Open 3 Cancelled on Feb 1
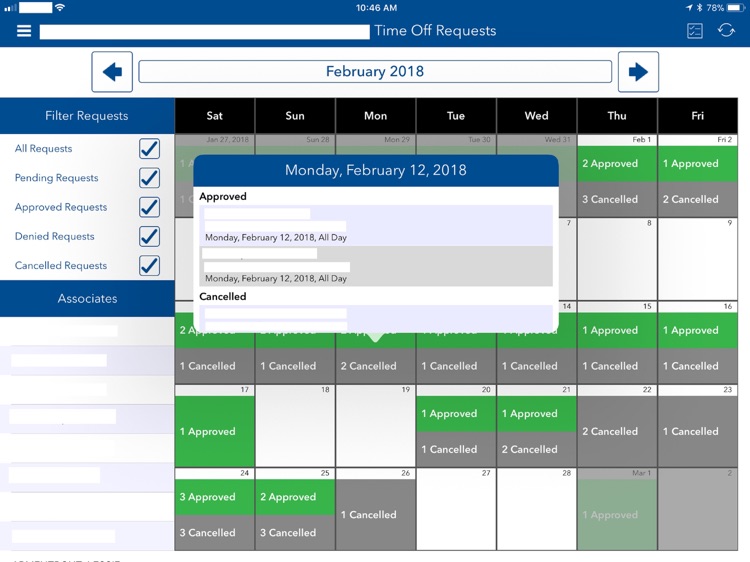The width and height of the screenshot is (750, 562). (x=617, y=199)
